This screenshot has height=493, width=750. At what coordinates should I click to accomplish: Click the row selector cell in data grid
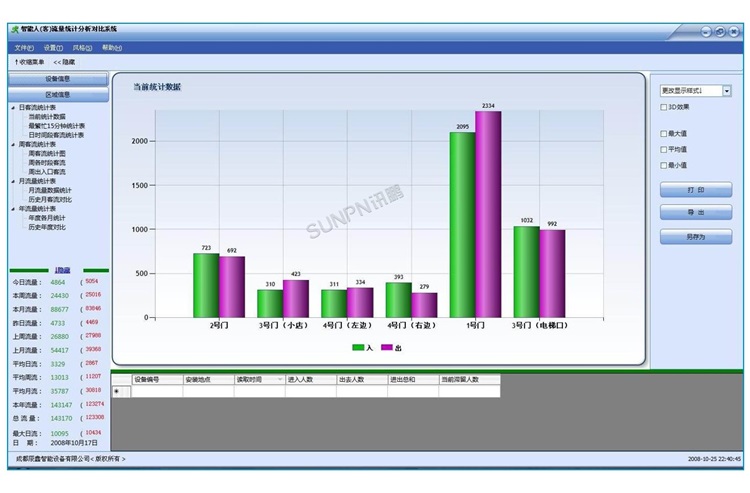116,392
